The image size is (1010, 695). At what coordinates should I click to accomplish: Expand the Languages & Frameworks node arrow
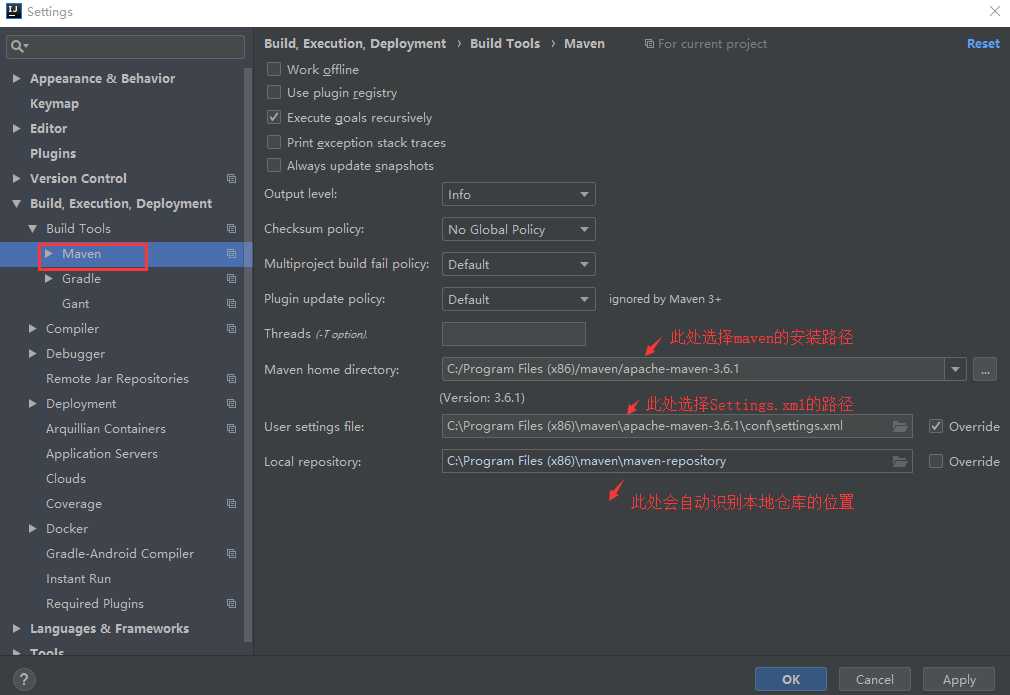[x=16, y=629]
